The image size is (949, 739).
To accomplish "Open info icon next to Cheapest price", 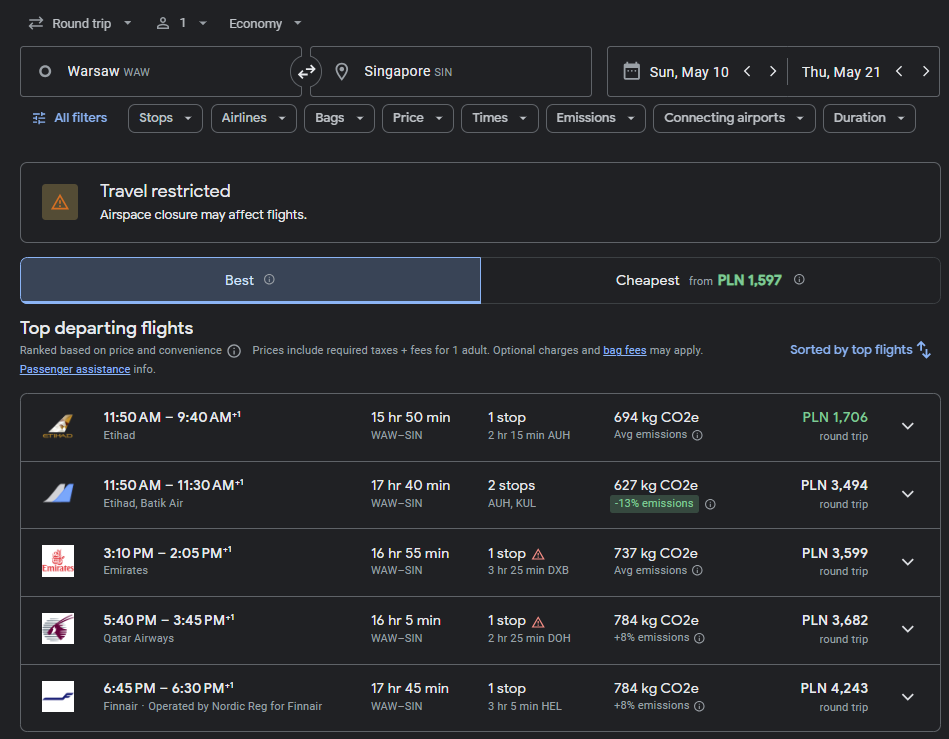I will tap(799, 280).
